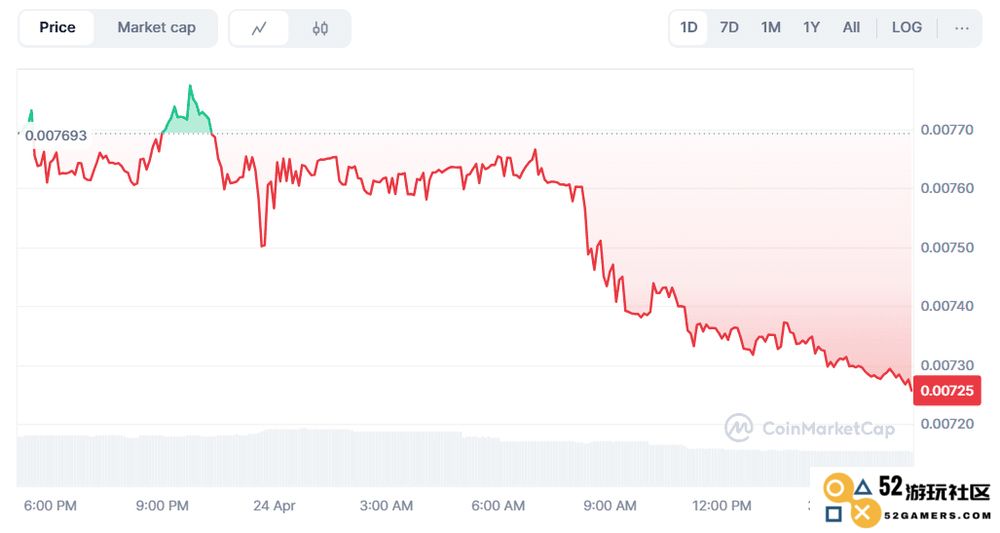The height and width of the screenshot is (533, 1000).
Task: Choose the 1M time range
Action: click(x=770, y=27)
